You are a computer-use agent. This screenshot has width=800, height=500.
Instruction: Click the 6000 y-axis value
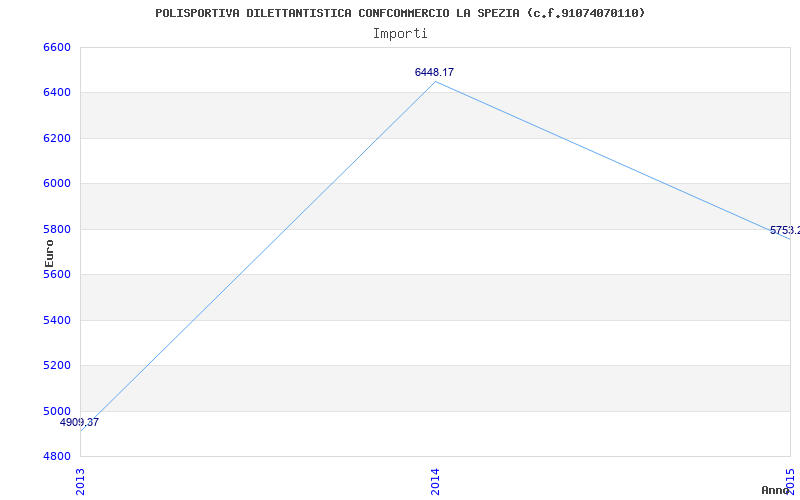click(x=56, y=184)
